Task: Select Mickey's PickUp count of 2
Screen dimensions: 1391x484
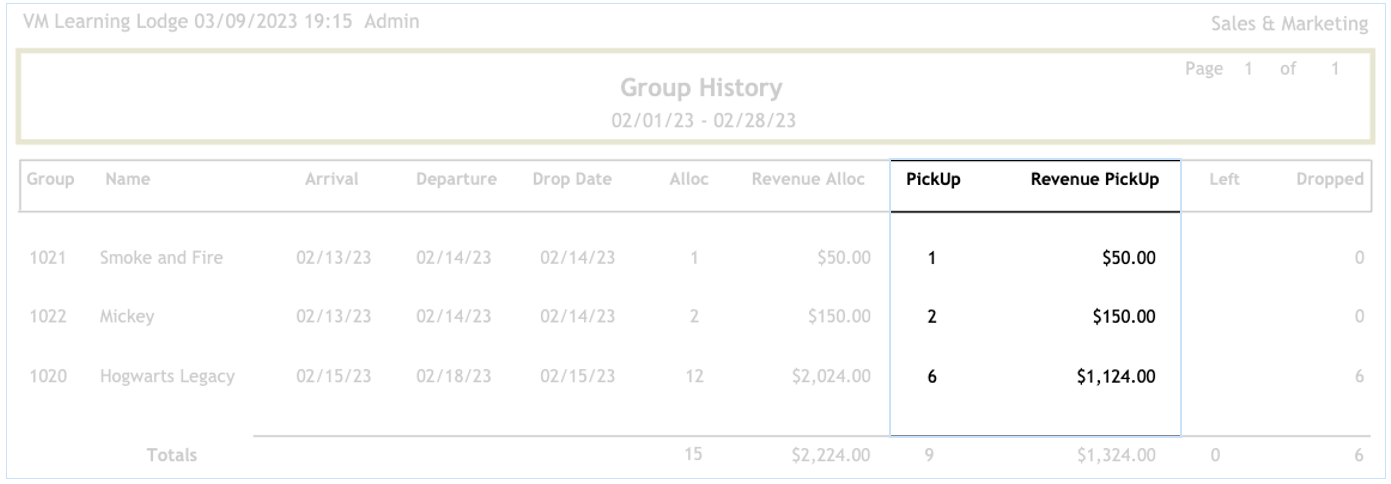Action: 932,318
